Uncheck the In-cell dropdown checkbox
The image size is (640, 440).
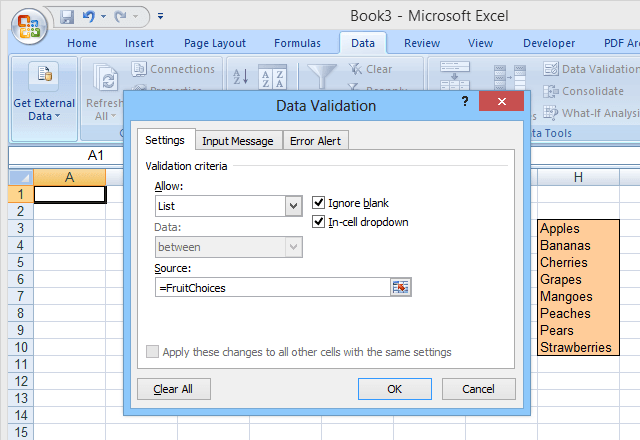[x=319, y=222]
